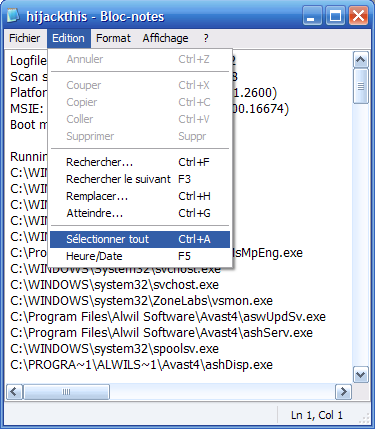Select Rechercher le suivant entry
375x429 pixels.
(140, 179)
